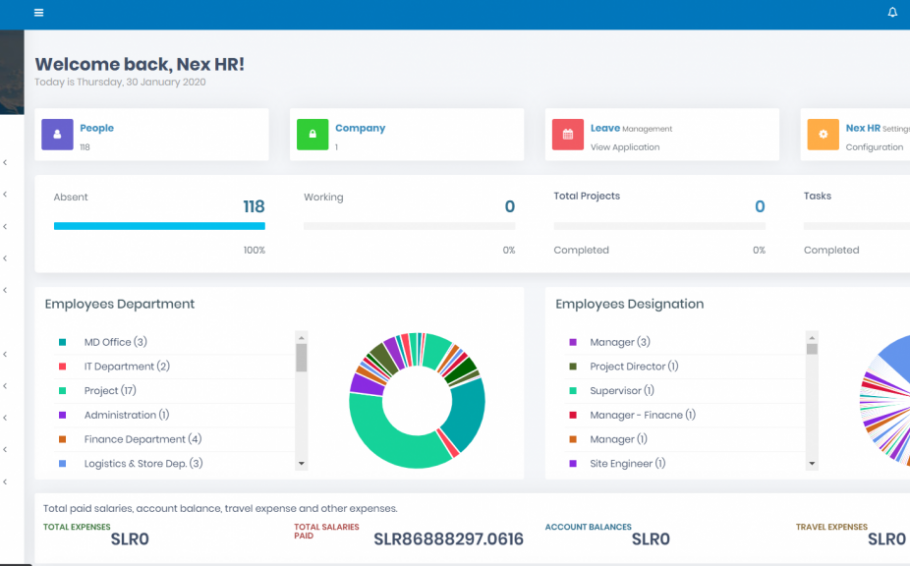Open the Leave Management link
The height and width of the screenshot is (566, 910).
(x=631, y=128)
